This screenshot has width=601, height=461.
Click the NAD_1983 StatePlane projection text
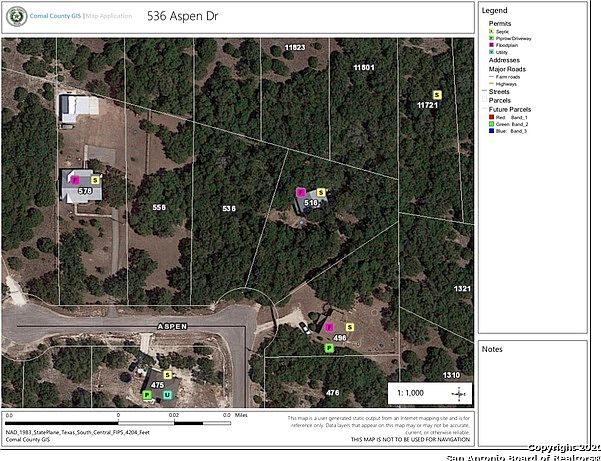[78, 432]
